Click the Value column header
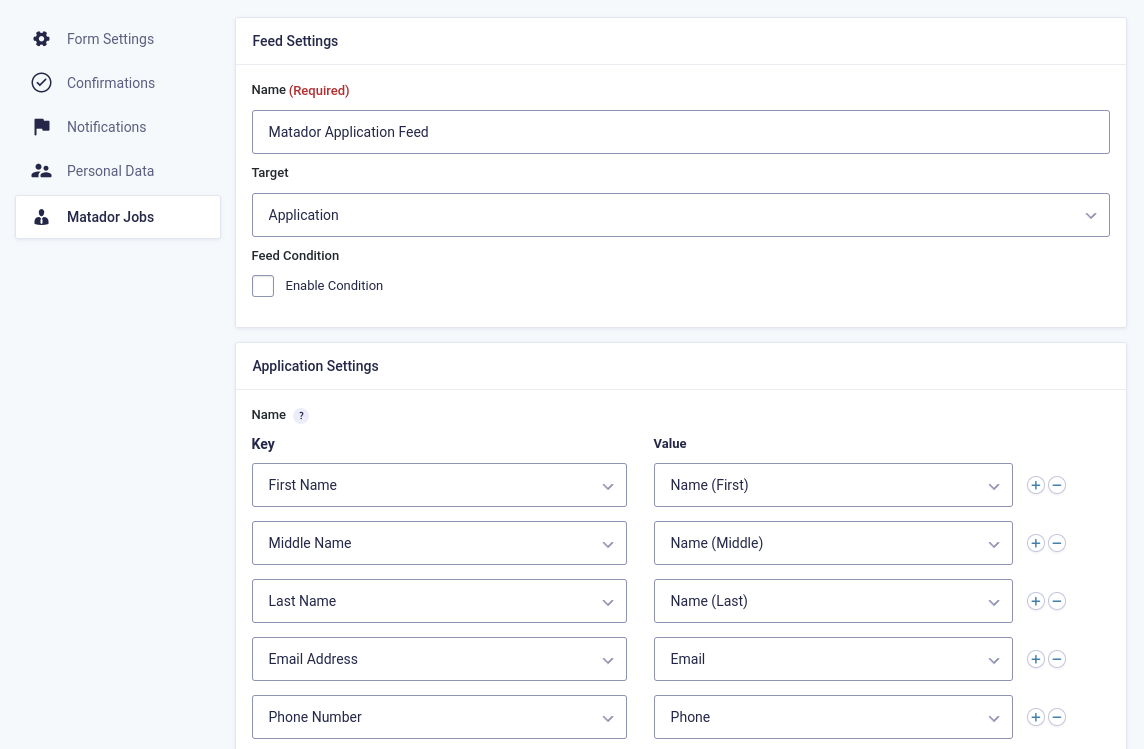The height and width of the screenshot is (749, 1144). [670, 443]
